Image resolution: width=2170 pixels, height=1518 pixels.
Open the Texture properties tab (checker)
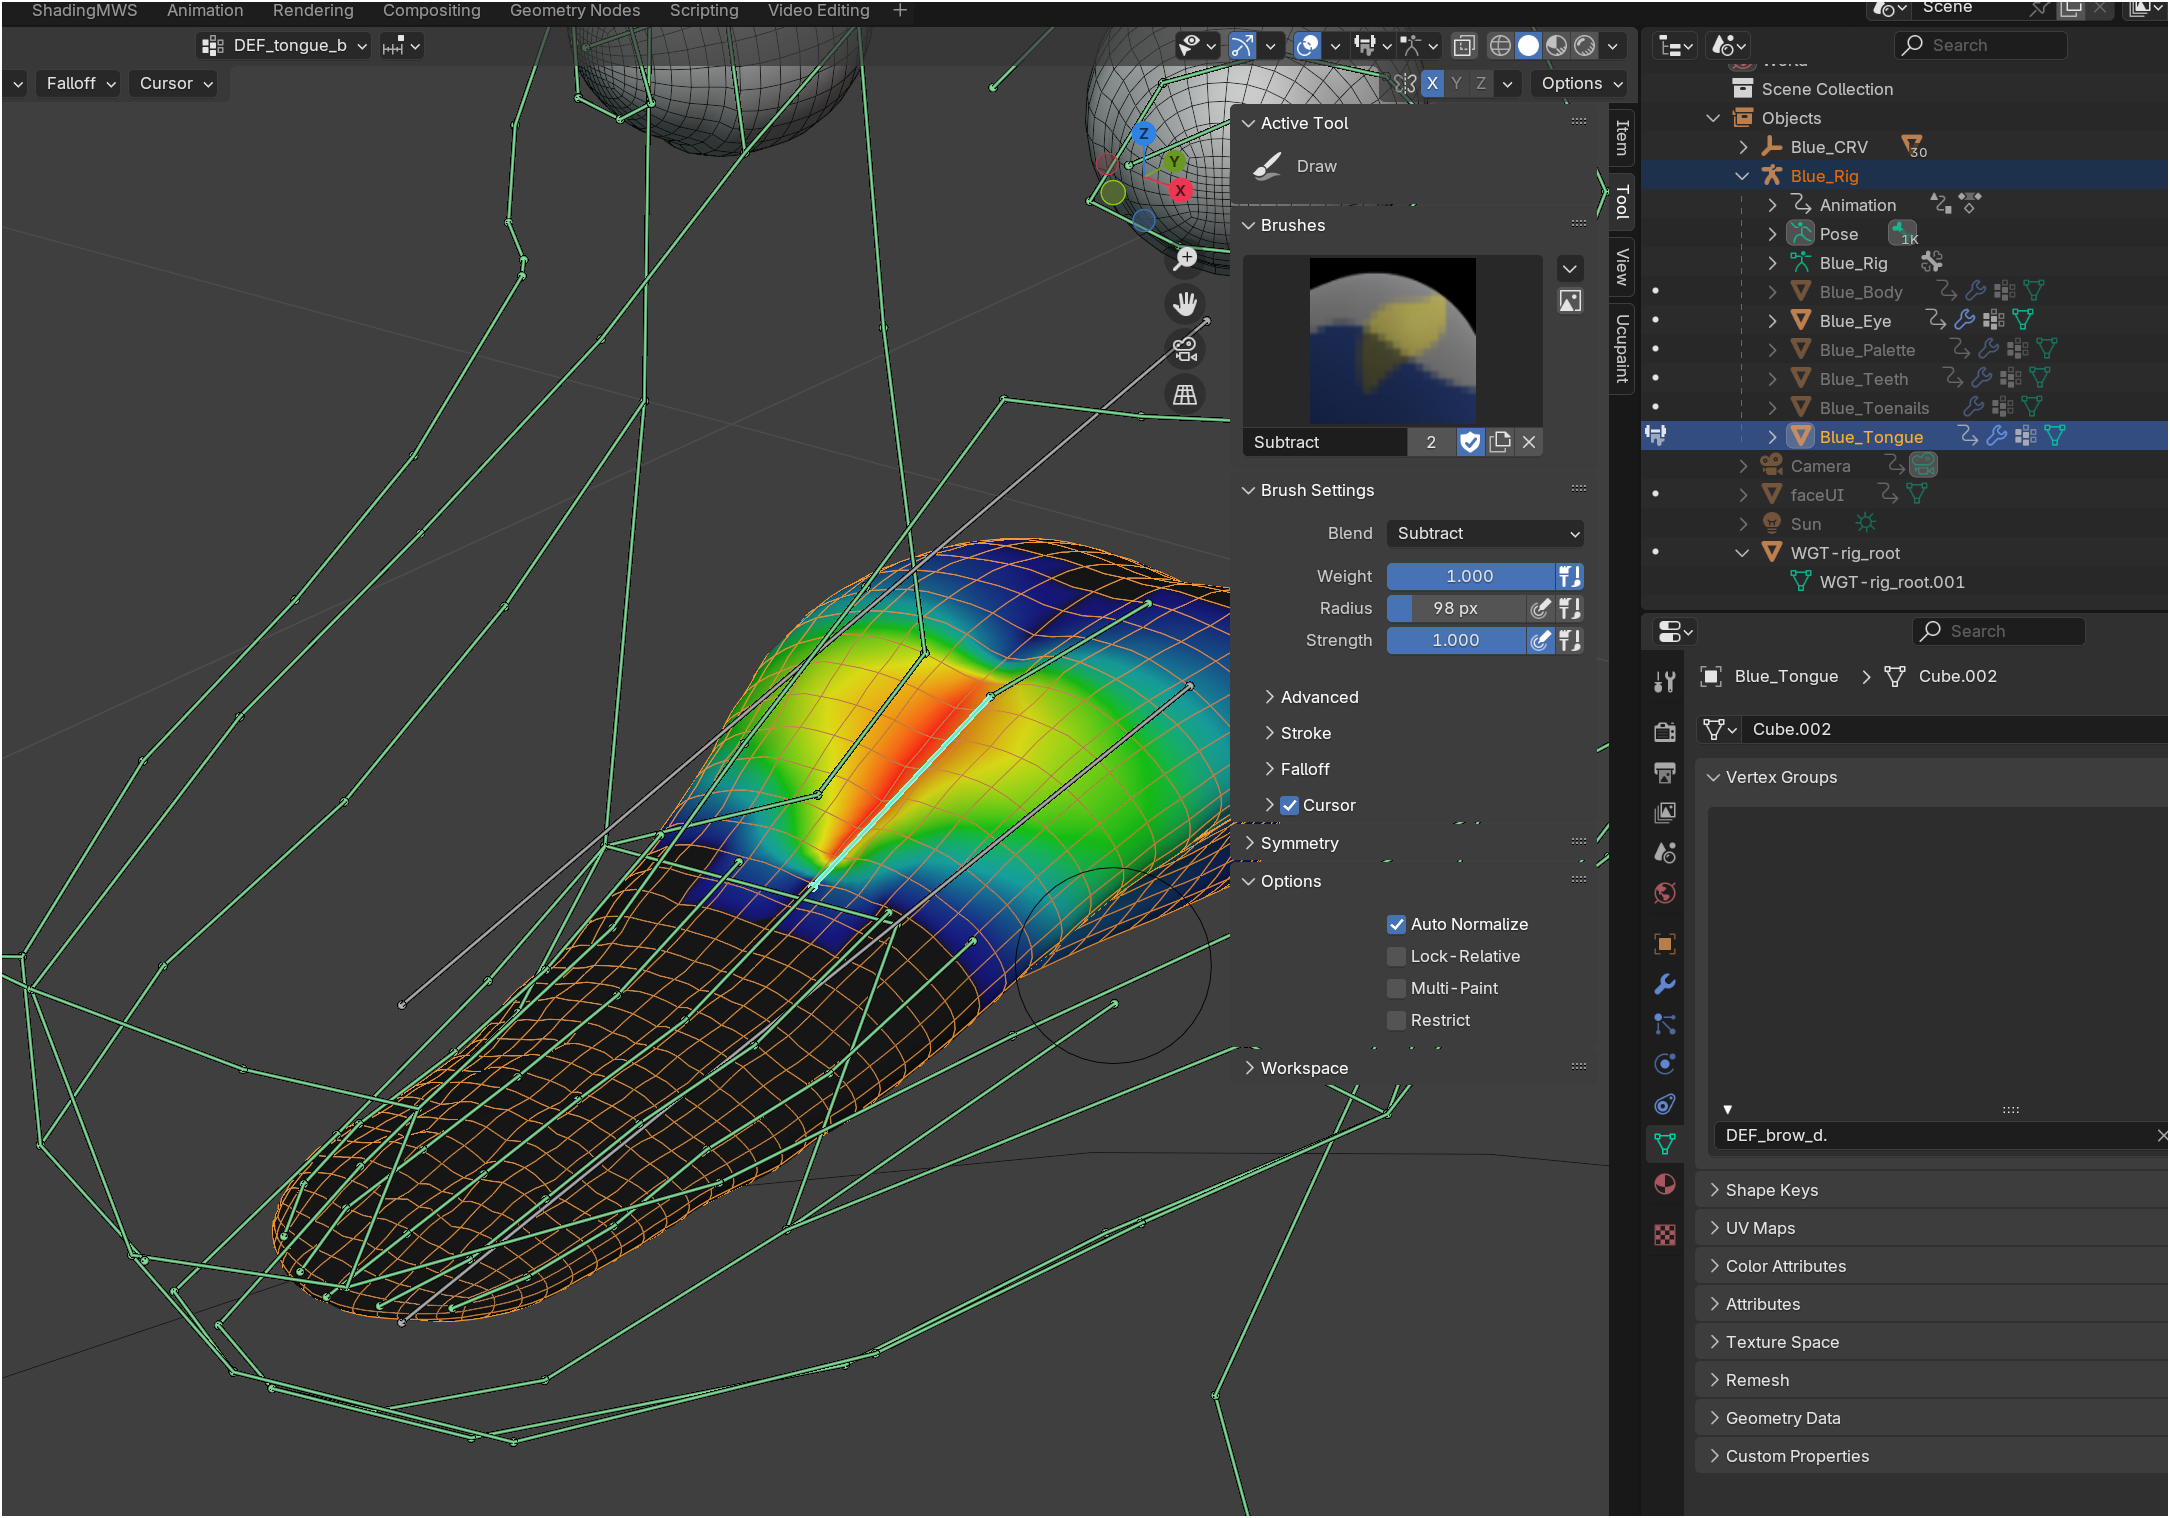click(1664, 1235)
